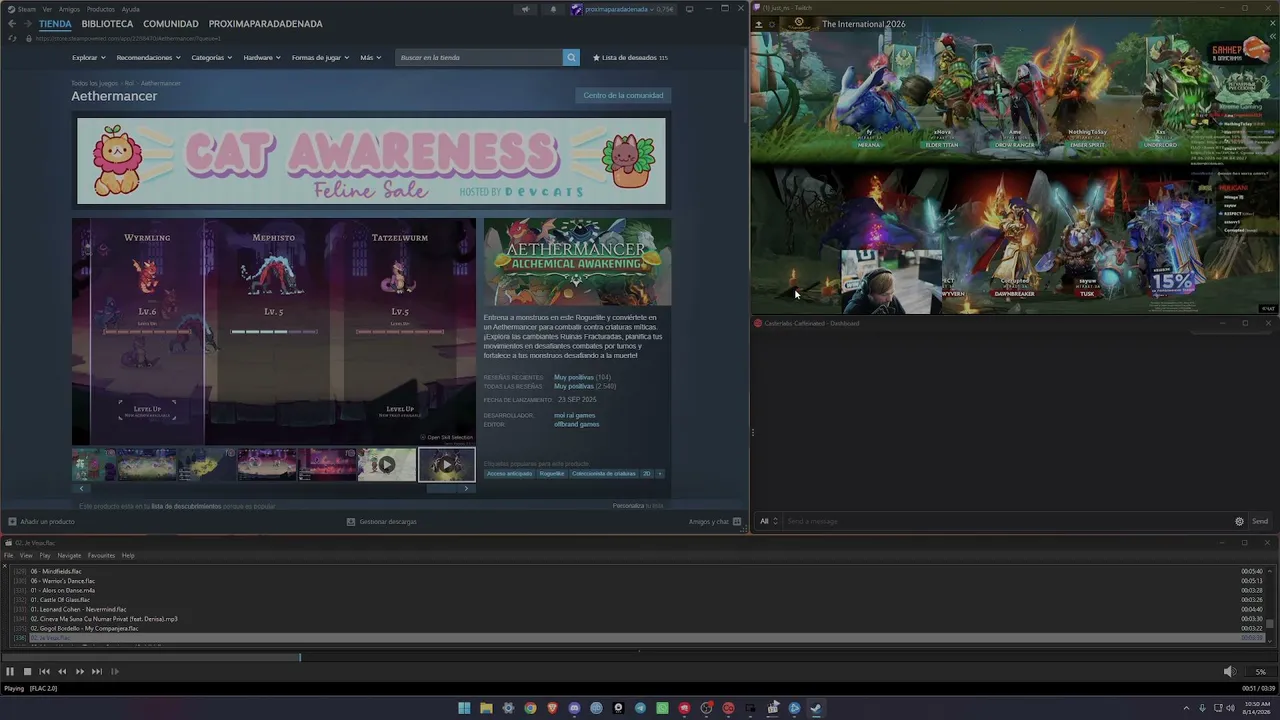The width and height of the screenshot is (1280, 720).
Task: Click the Roguelike tag
Action: [x=552, y=474]
